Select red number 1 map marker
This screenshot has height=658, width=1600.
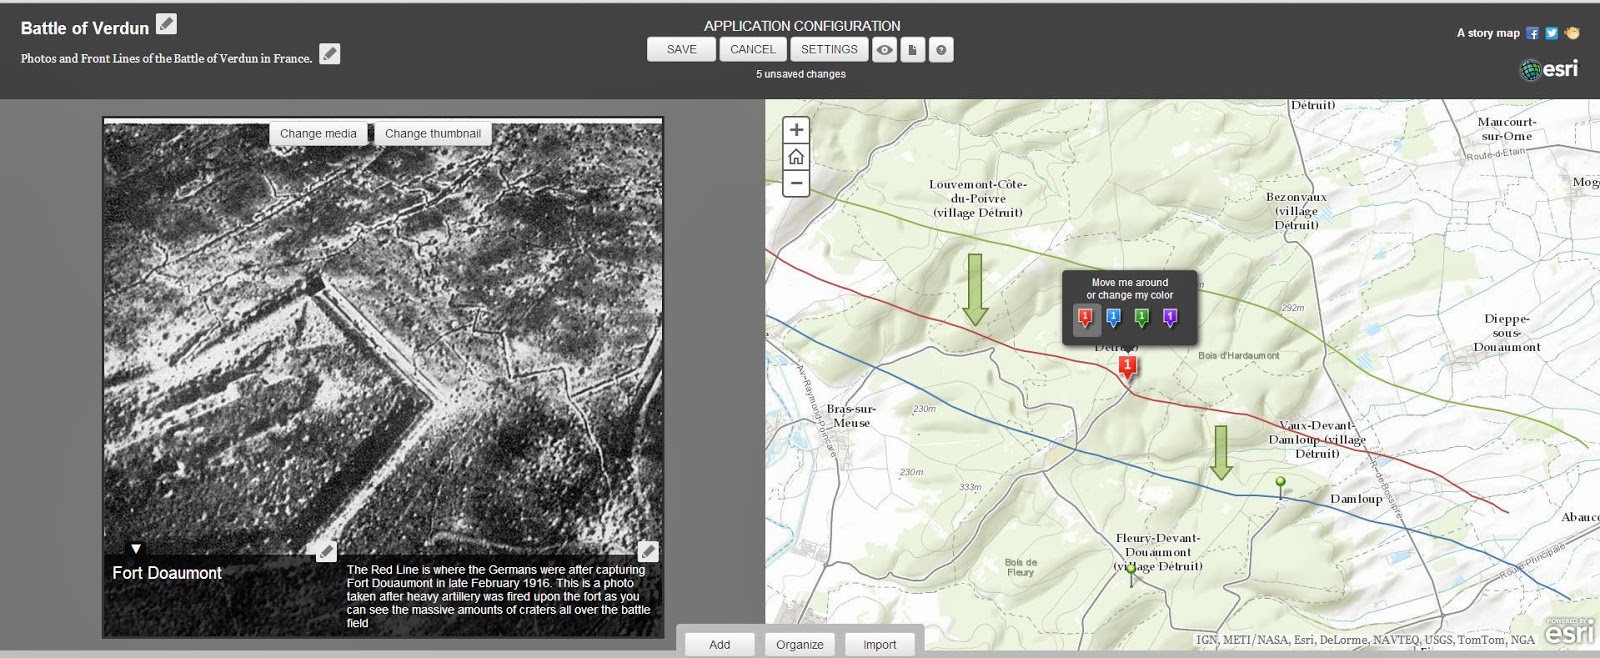pyautogui.click(x=1128, y=368)
